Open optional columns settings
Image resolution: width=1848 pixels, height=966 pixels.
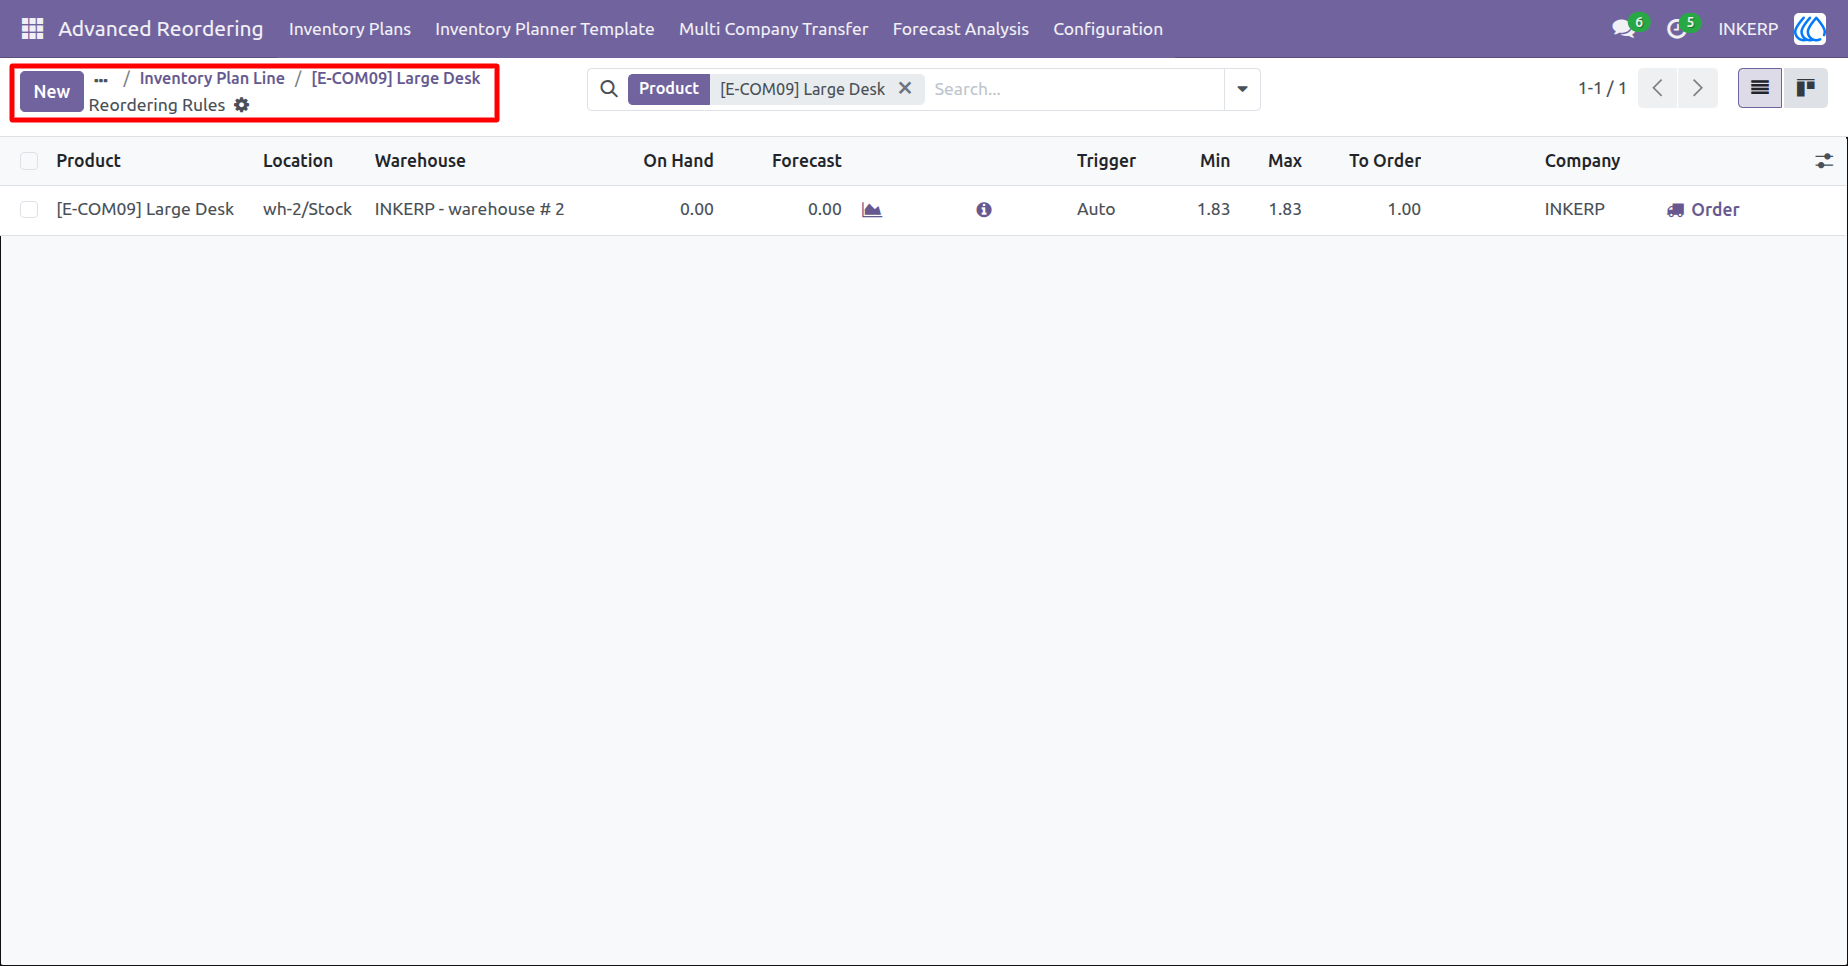pos(1824,161)
